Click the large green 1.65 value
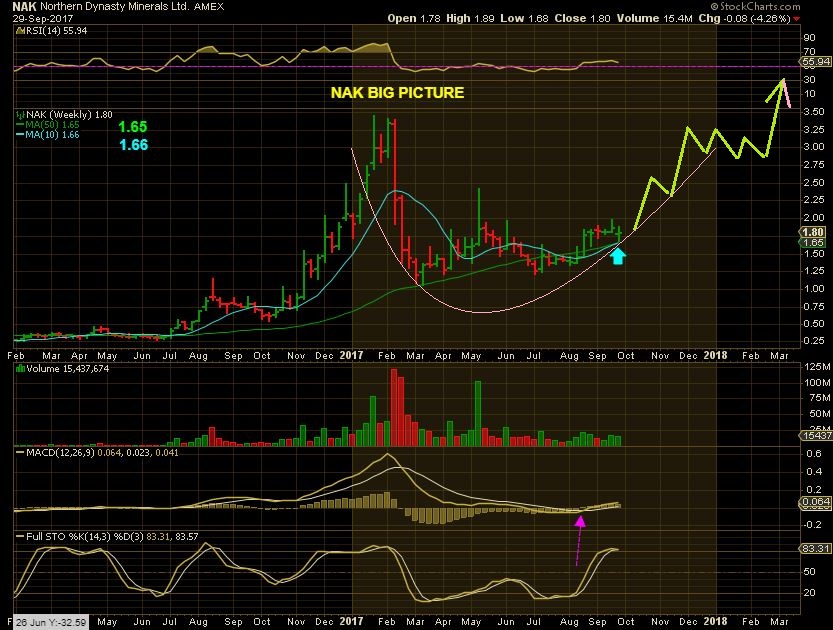 (133, 127)
